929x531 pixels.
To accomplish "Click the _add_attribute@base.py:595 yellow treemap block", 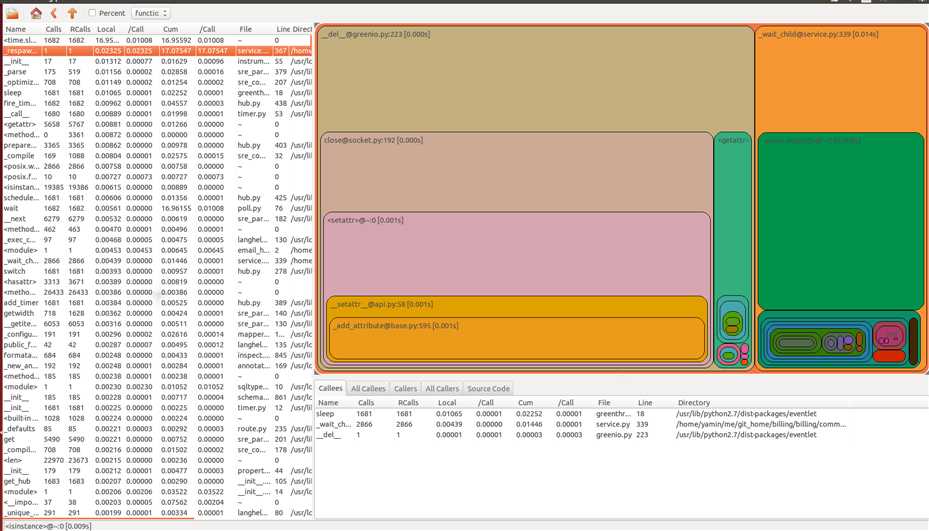I will pyautogui.click(x=516, y=342).
